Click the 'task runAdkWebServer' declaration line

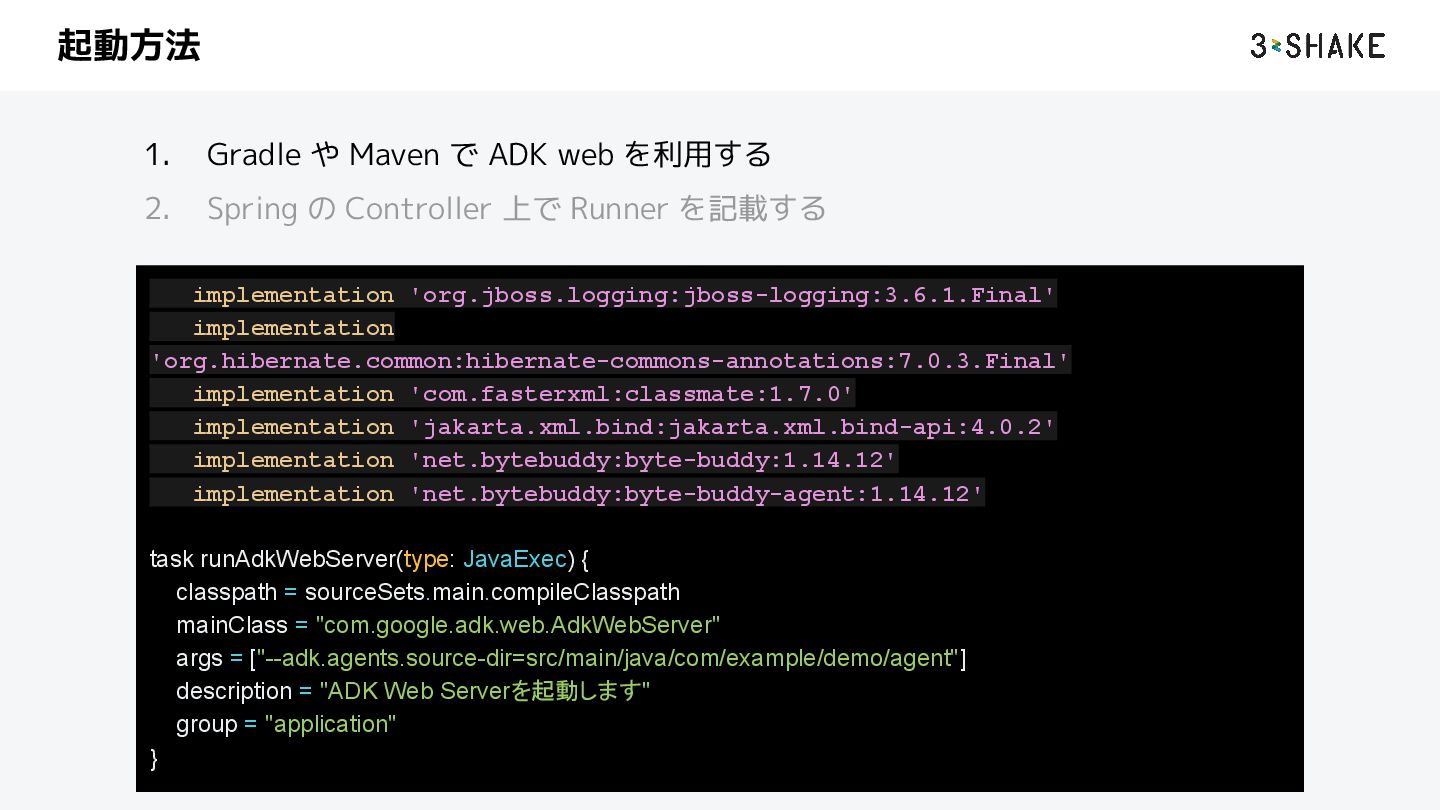(369, 558)
